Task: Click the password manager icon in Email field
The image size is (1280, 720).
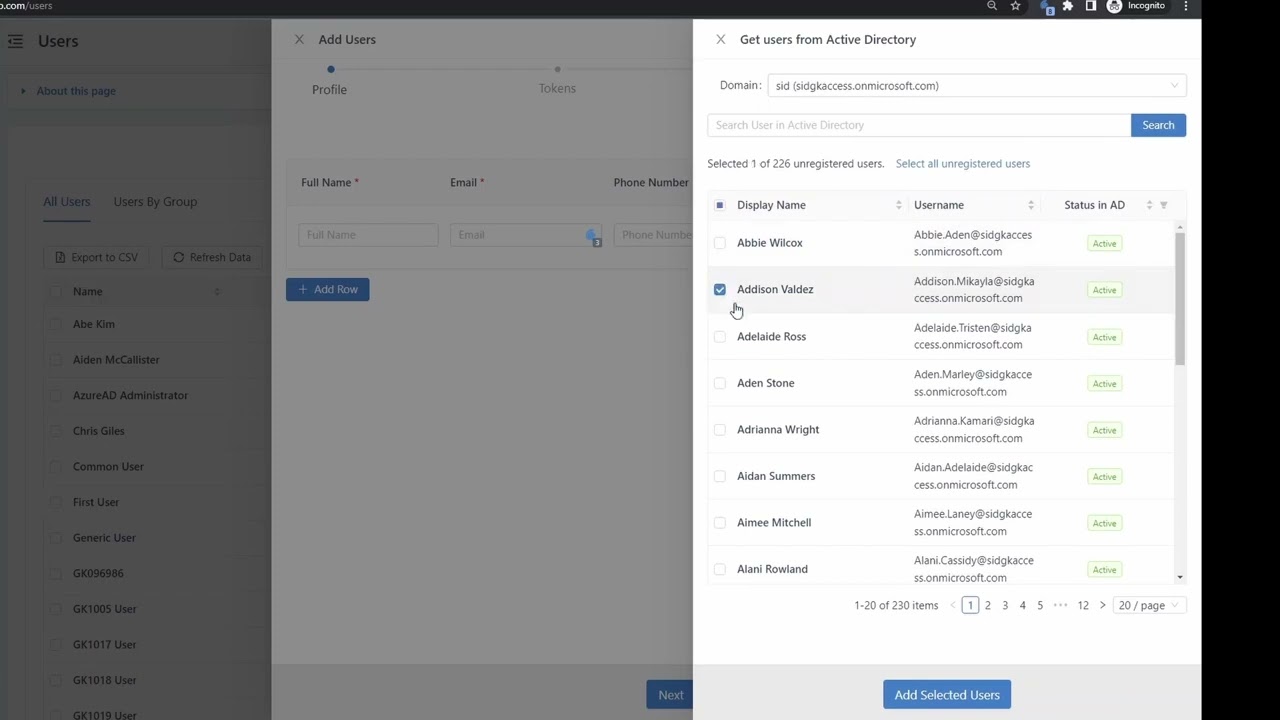Action: click(593, 236)
